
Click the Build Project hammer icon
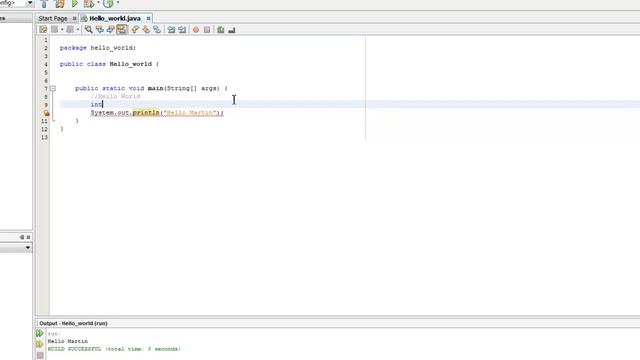(44, 4)
